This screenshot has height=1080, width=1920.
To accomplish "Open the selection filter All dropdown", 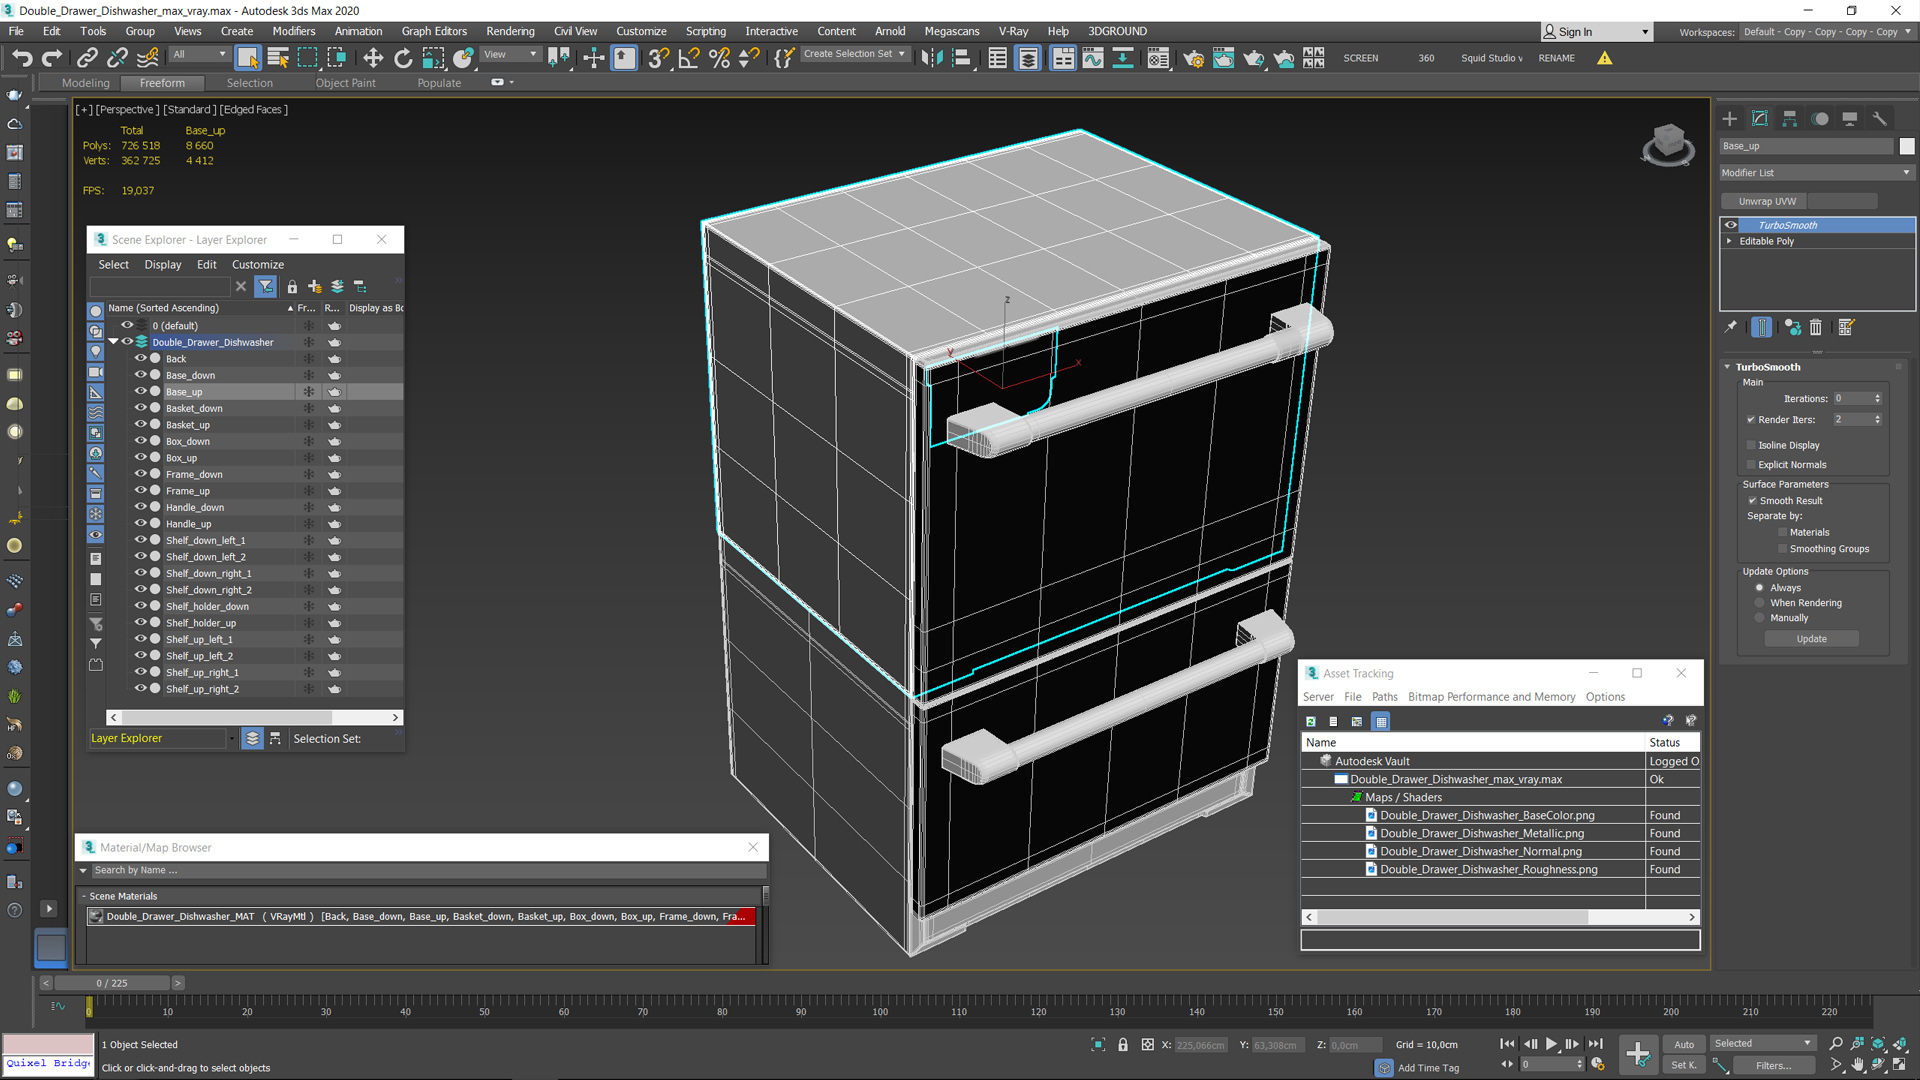I will [200, 54].
